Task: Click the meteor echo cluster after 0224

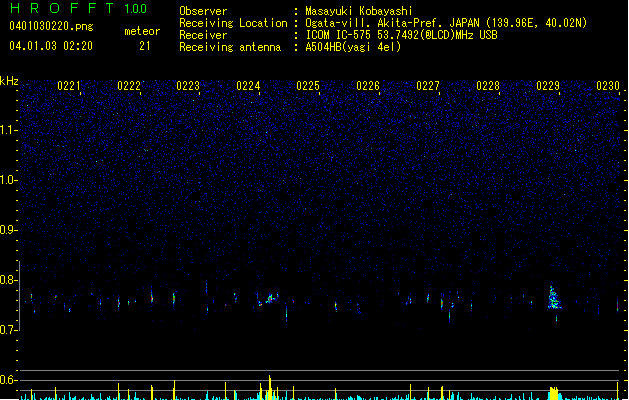Action: pyautogui.click(x=269, y=299)
